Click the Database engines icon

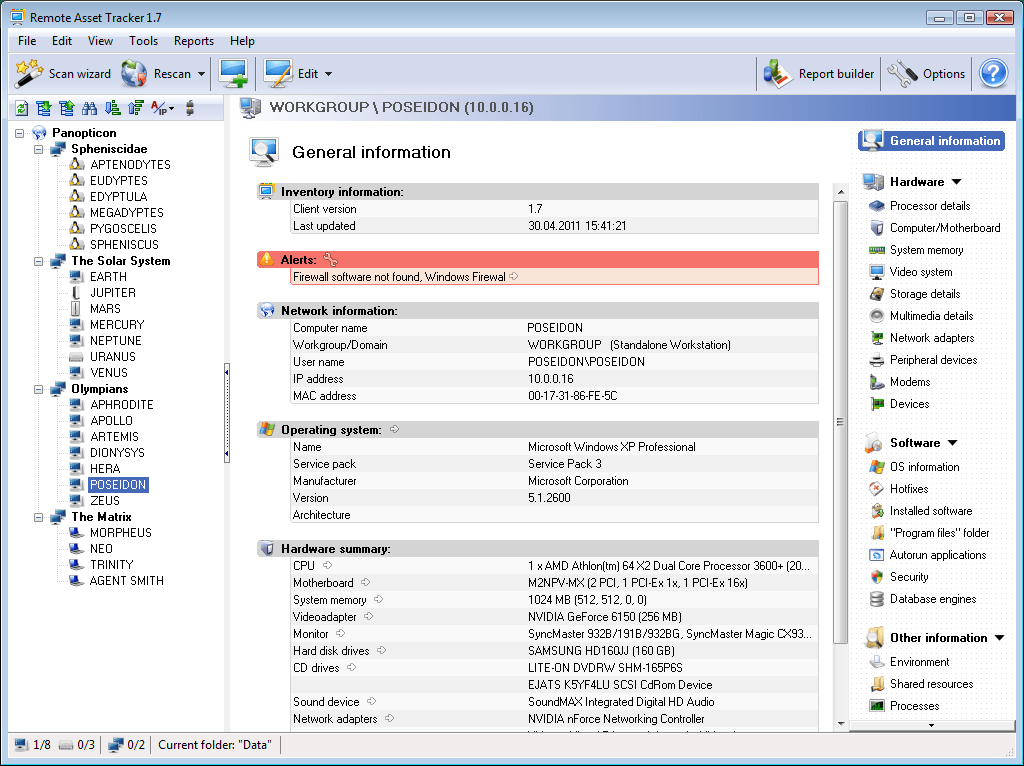(x=877, y=599)
